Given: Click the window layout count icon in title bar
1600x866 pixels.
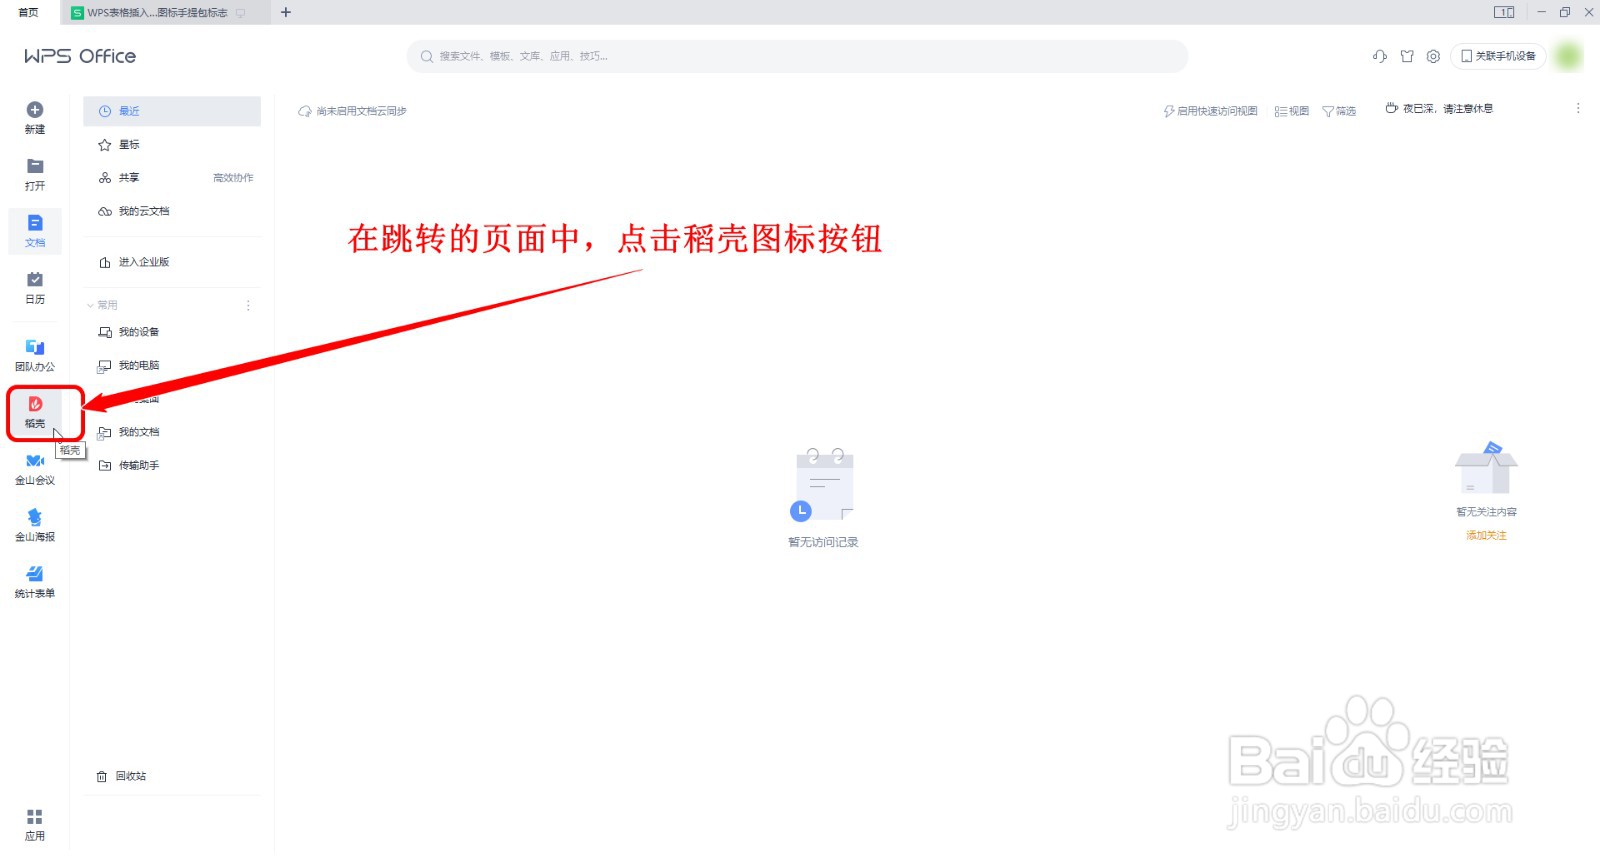Looking at the screenshot, I should [x=1505, y=12].
